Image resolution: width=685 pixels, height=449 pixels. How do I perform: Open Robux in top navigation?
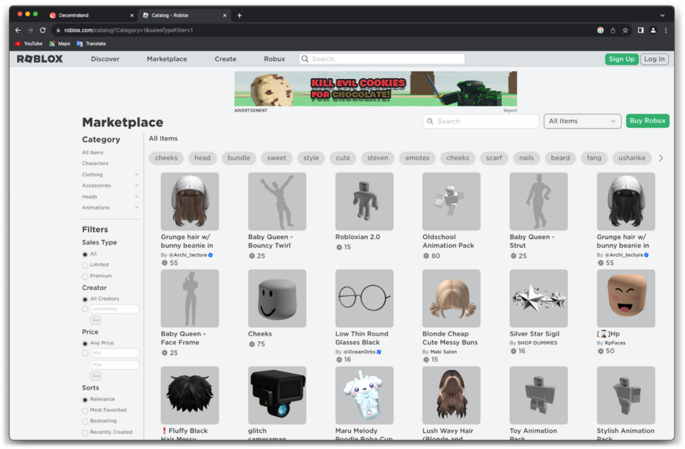[274, 59]
